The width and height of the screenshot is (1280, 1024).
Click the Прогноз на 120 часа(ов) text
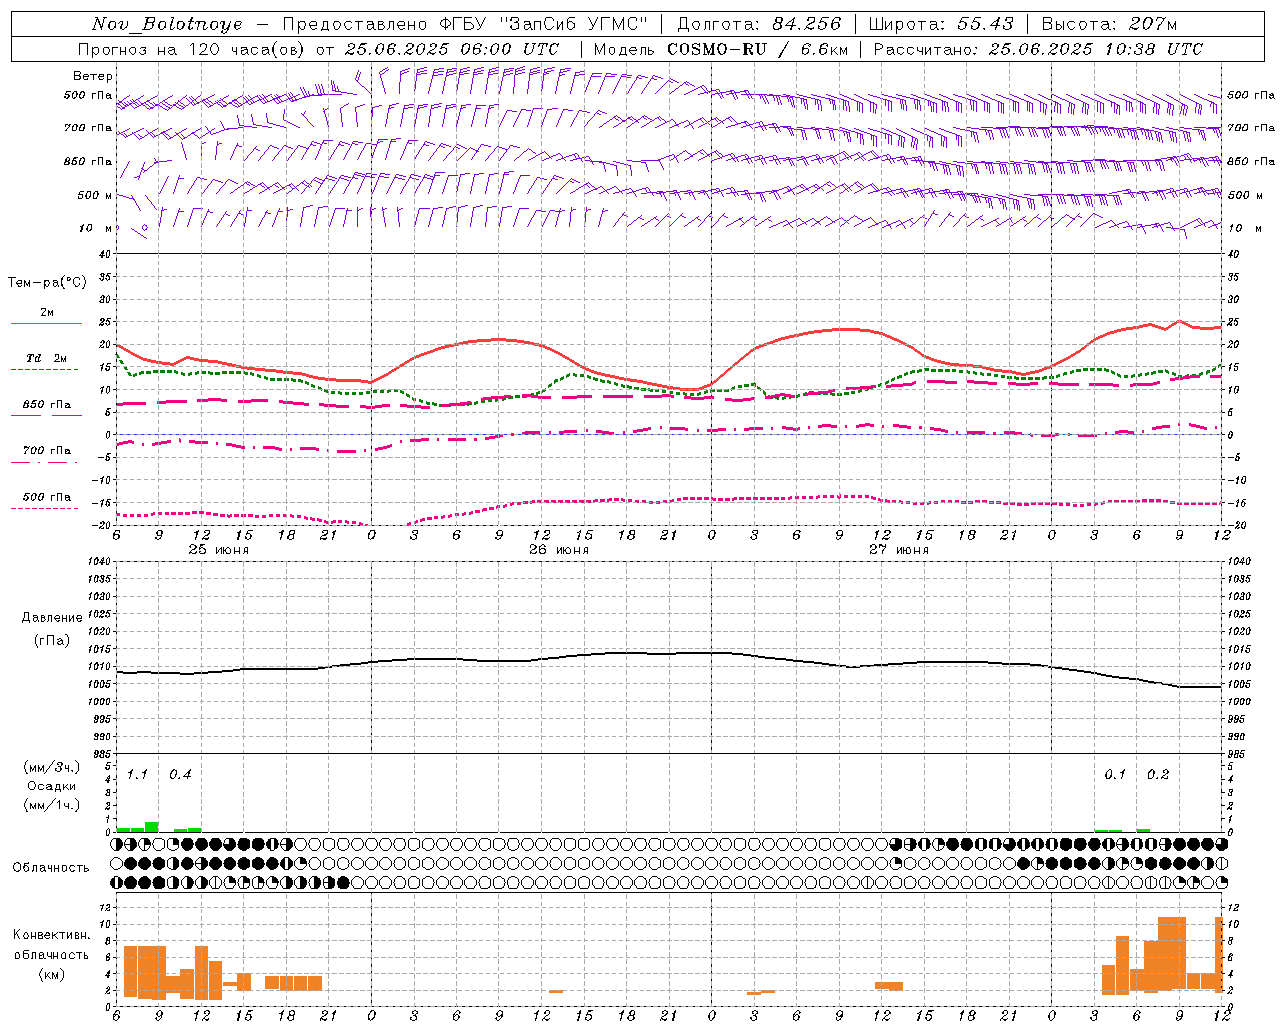coord(193,49)
